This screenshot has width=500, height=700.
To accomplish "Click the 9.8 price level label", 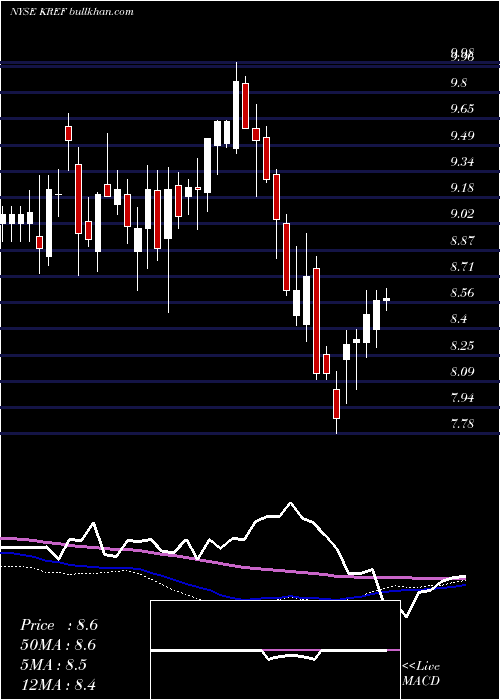I will tap(461, 83).
